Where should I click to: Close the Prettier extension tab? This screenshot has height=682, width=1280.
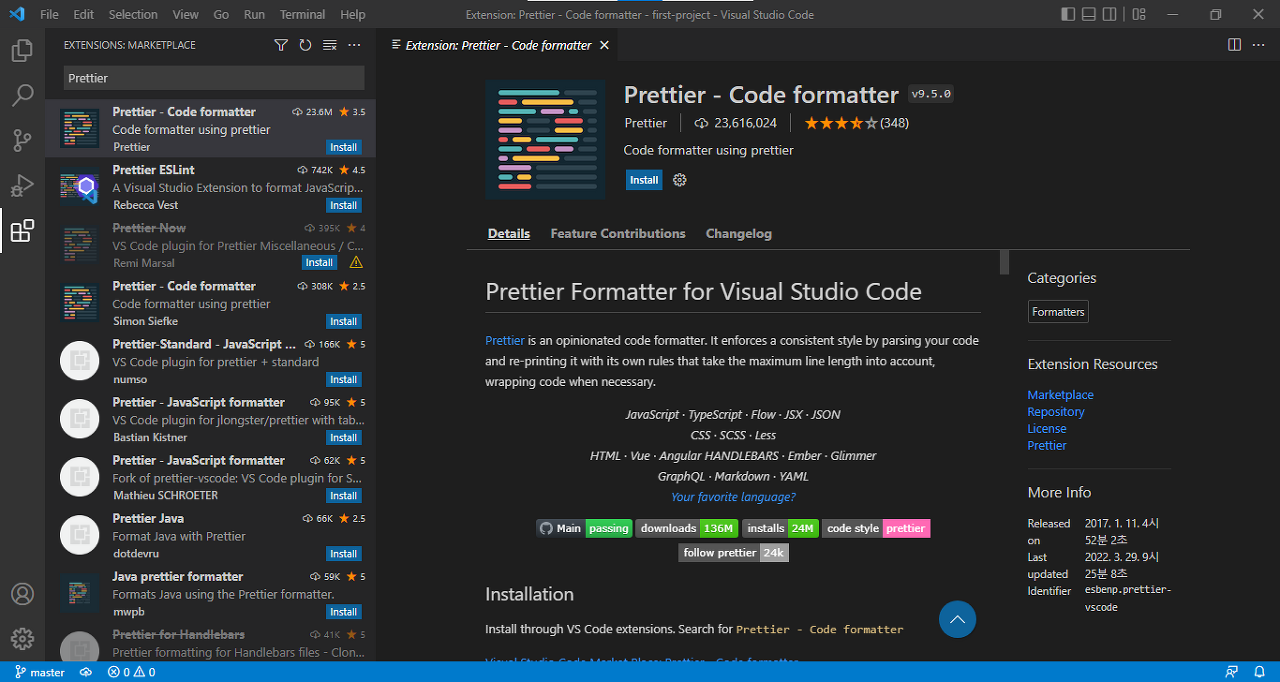[x=604, y=45]
